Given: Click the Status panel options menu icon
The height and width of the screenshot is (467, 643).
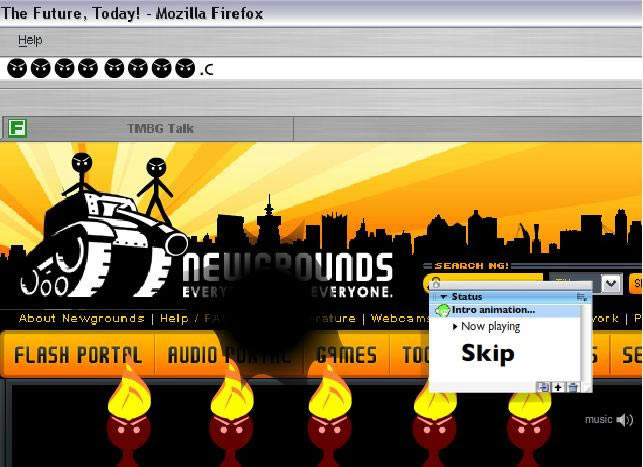Looking at the screenshot, I should click(x=582, y=297).
